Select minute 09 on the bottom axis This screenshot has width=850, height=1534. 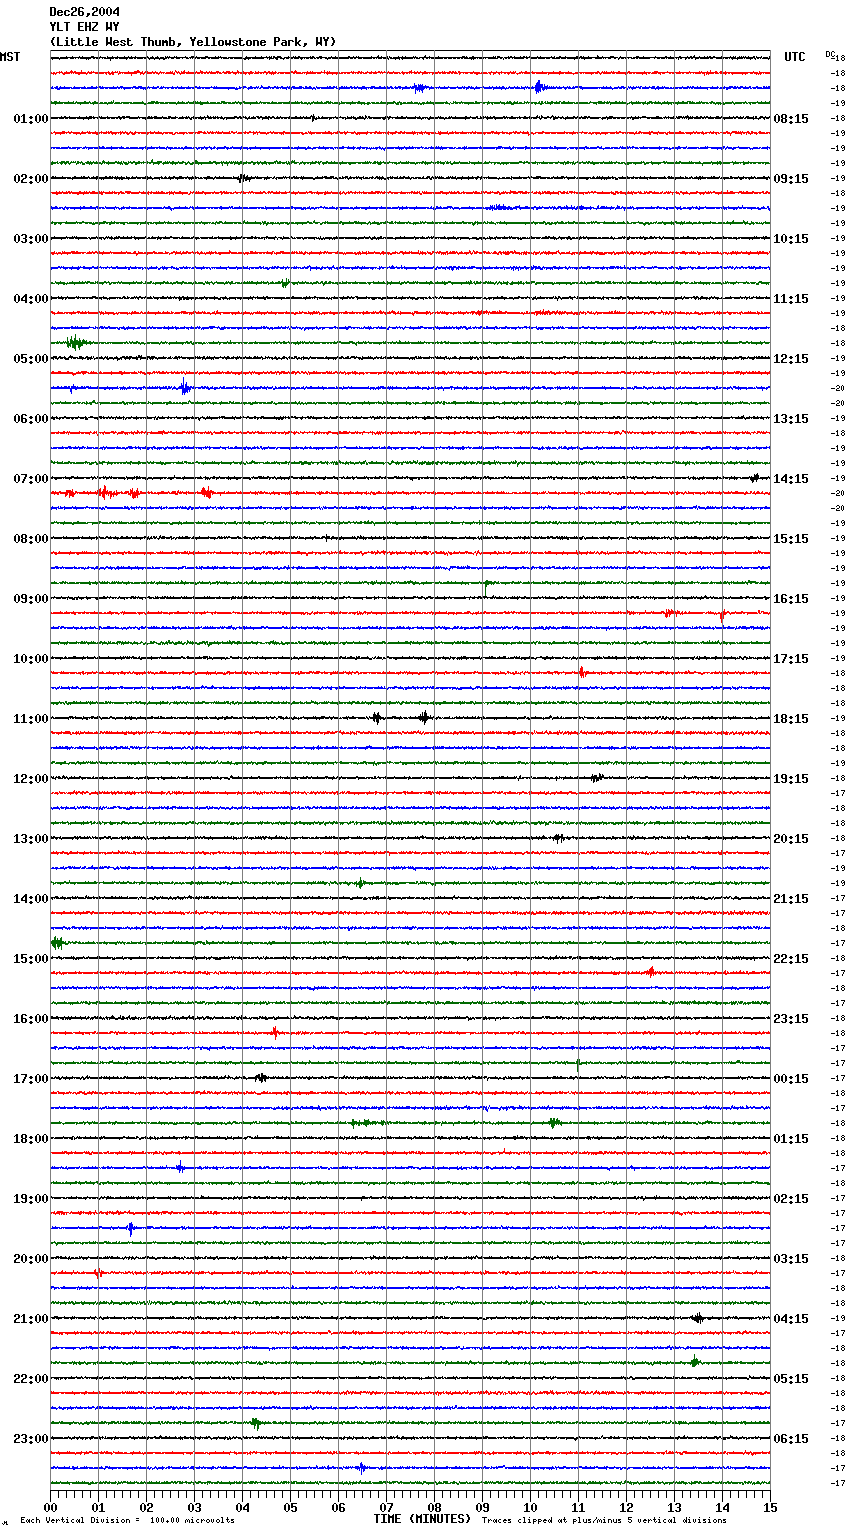482,1507
